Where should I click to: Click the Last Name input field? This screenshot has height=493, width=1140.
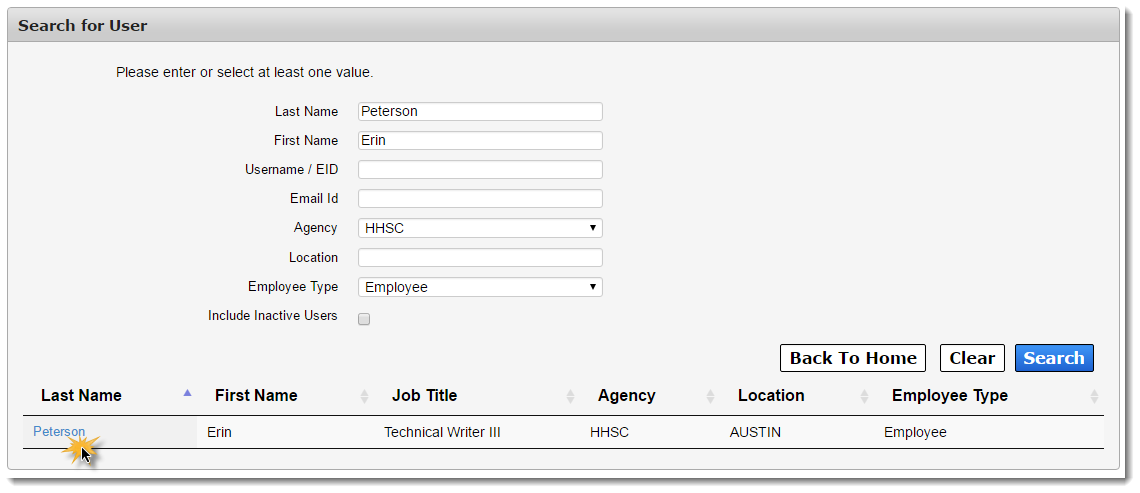481,111
